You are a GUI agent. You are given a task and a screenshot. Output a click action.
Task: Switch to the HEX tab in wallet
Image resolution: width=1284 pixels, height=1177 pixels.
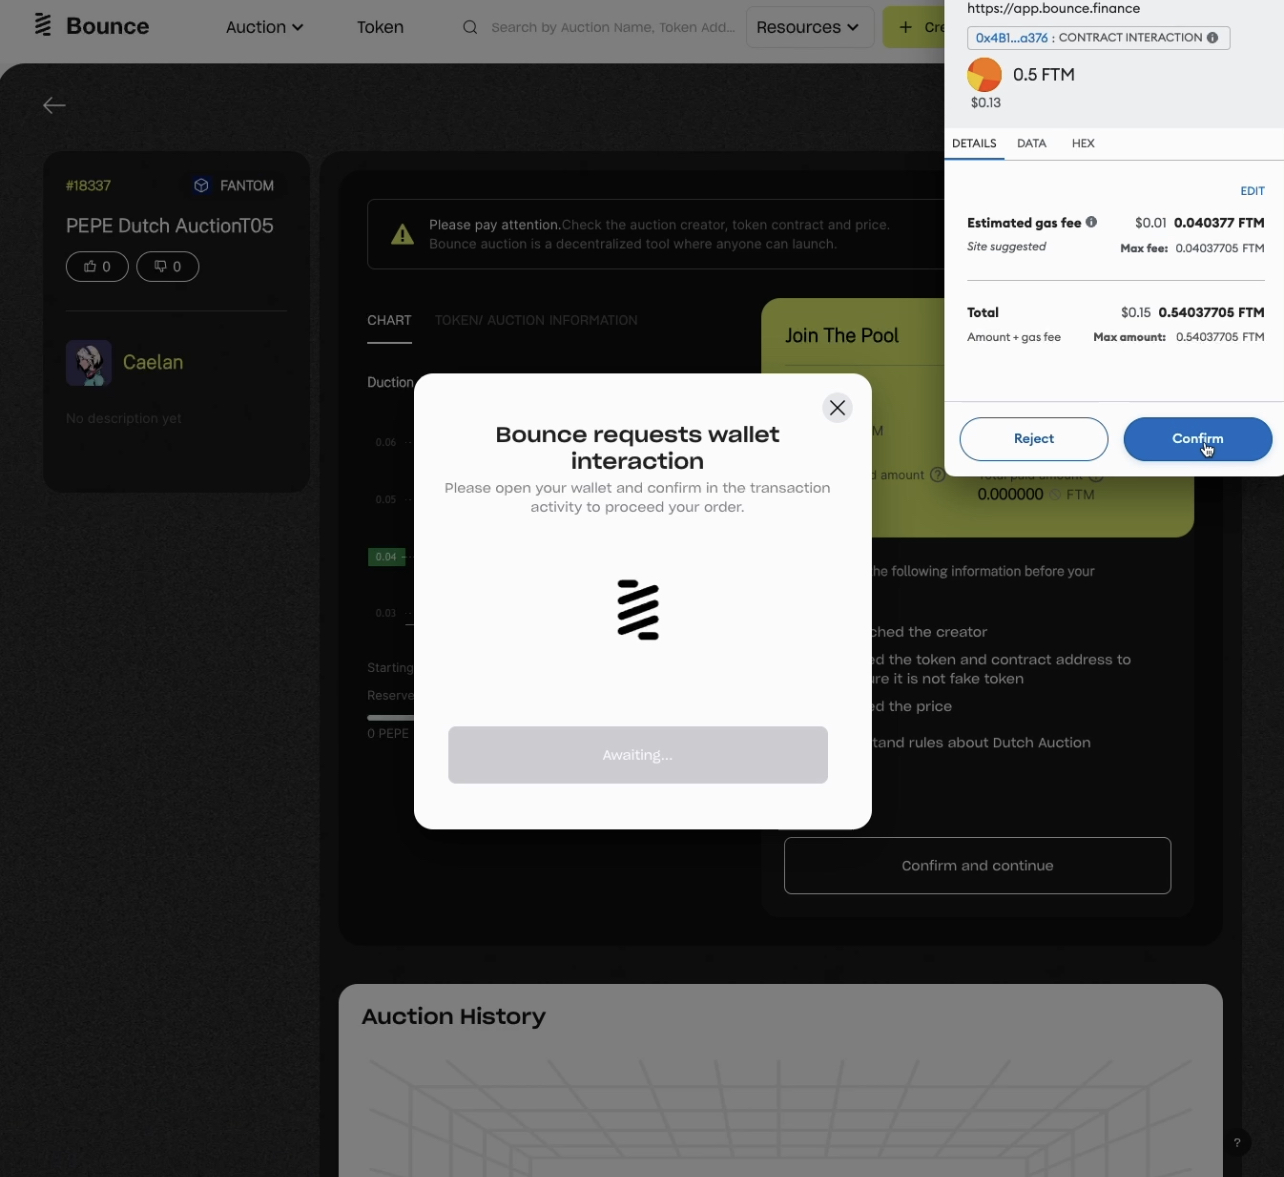[x=1082, y=143]
